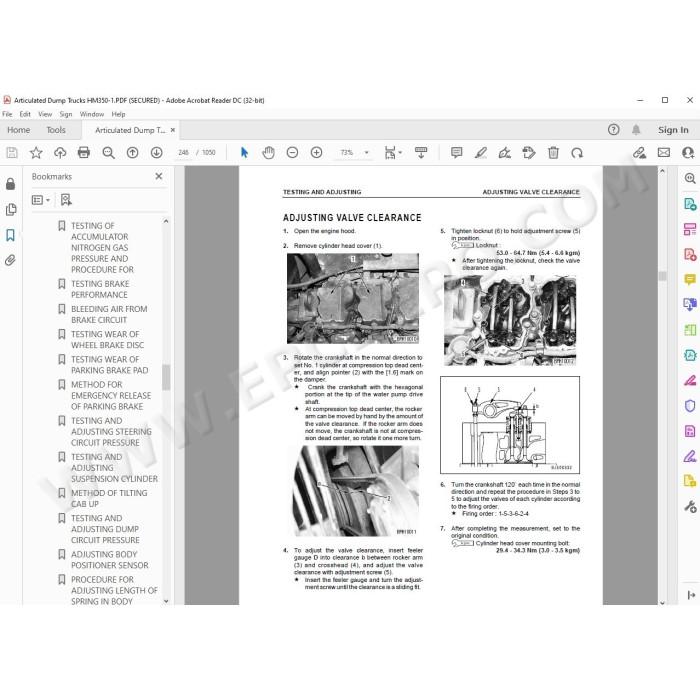Add file to starred favorites

(36, 153)
